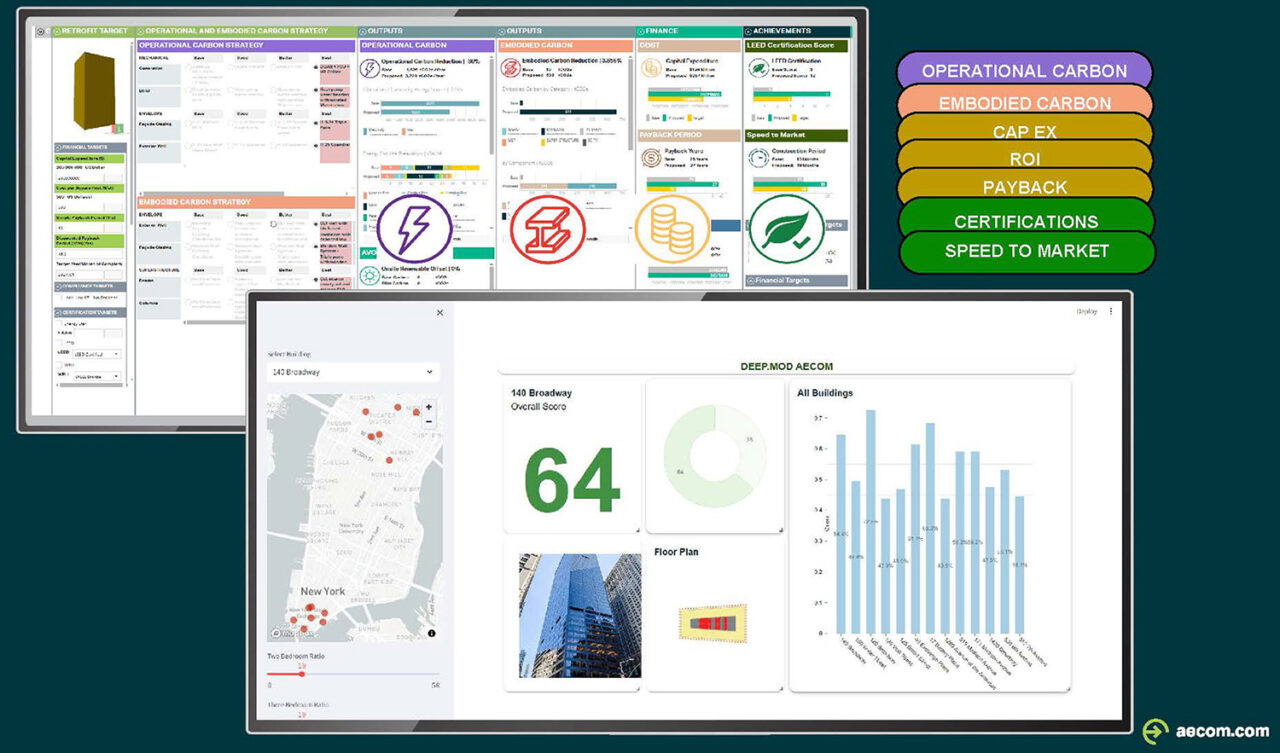Open the Display options menu on the dashboard

coord(1113,311)
